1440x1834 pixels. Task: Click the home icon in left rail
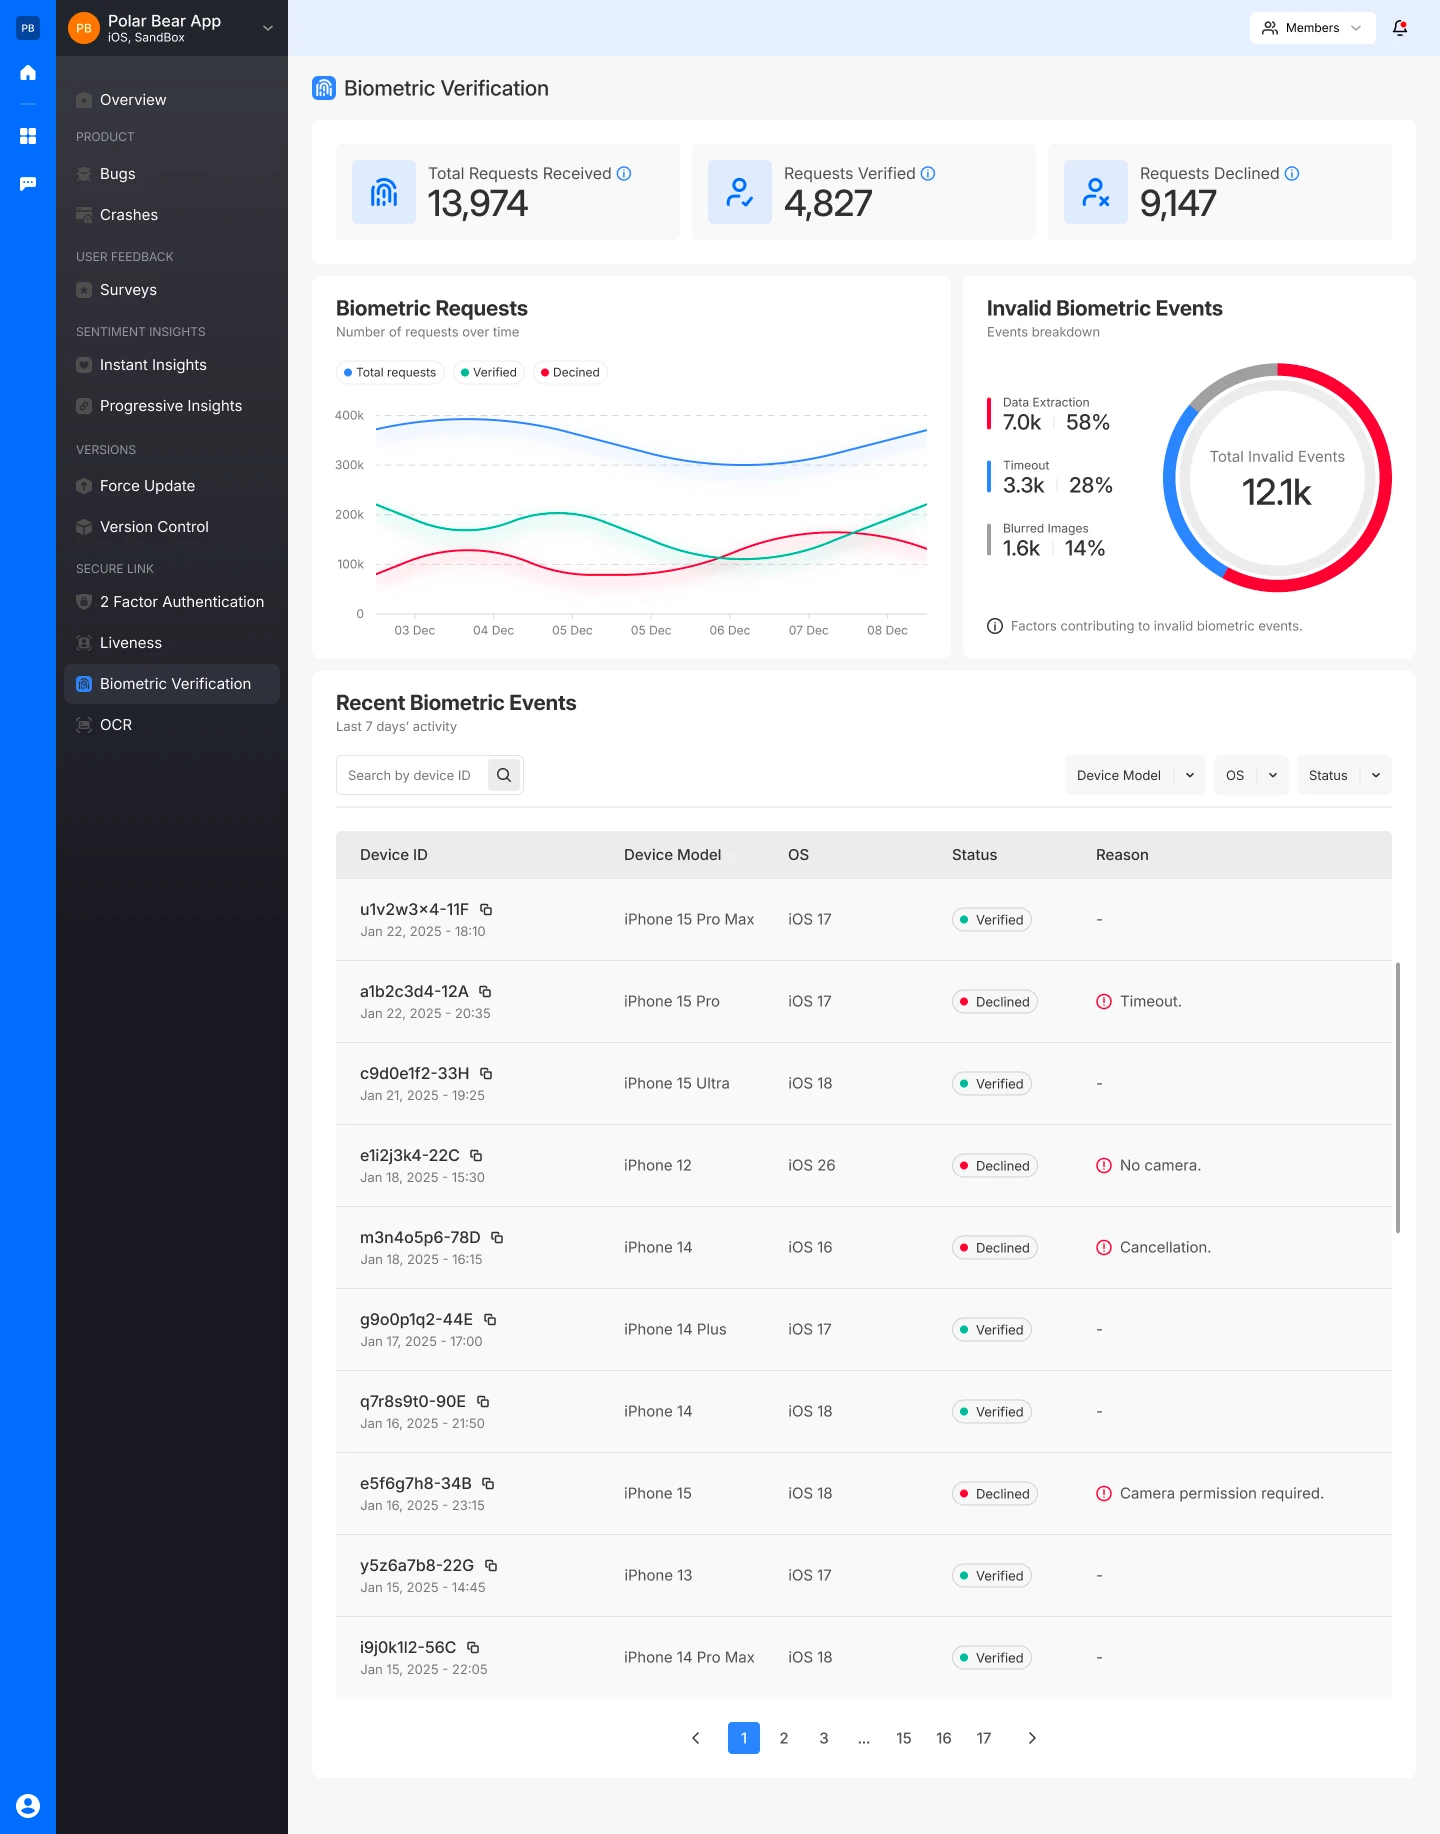pyautogui.click(x=28, y=73)
